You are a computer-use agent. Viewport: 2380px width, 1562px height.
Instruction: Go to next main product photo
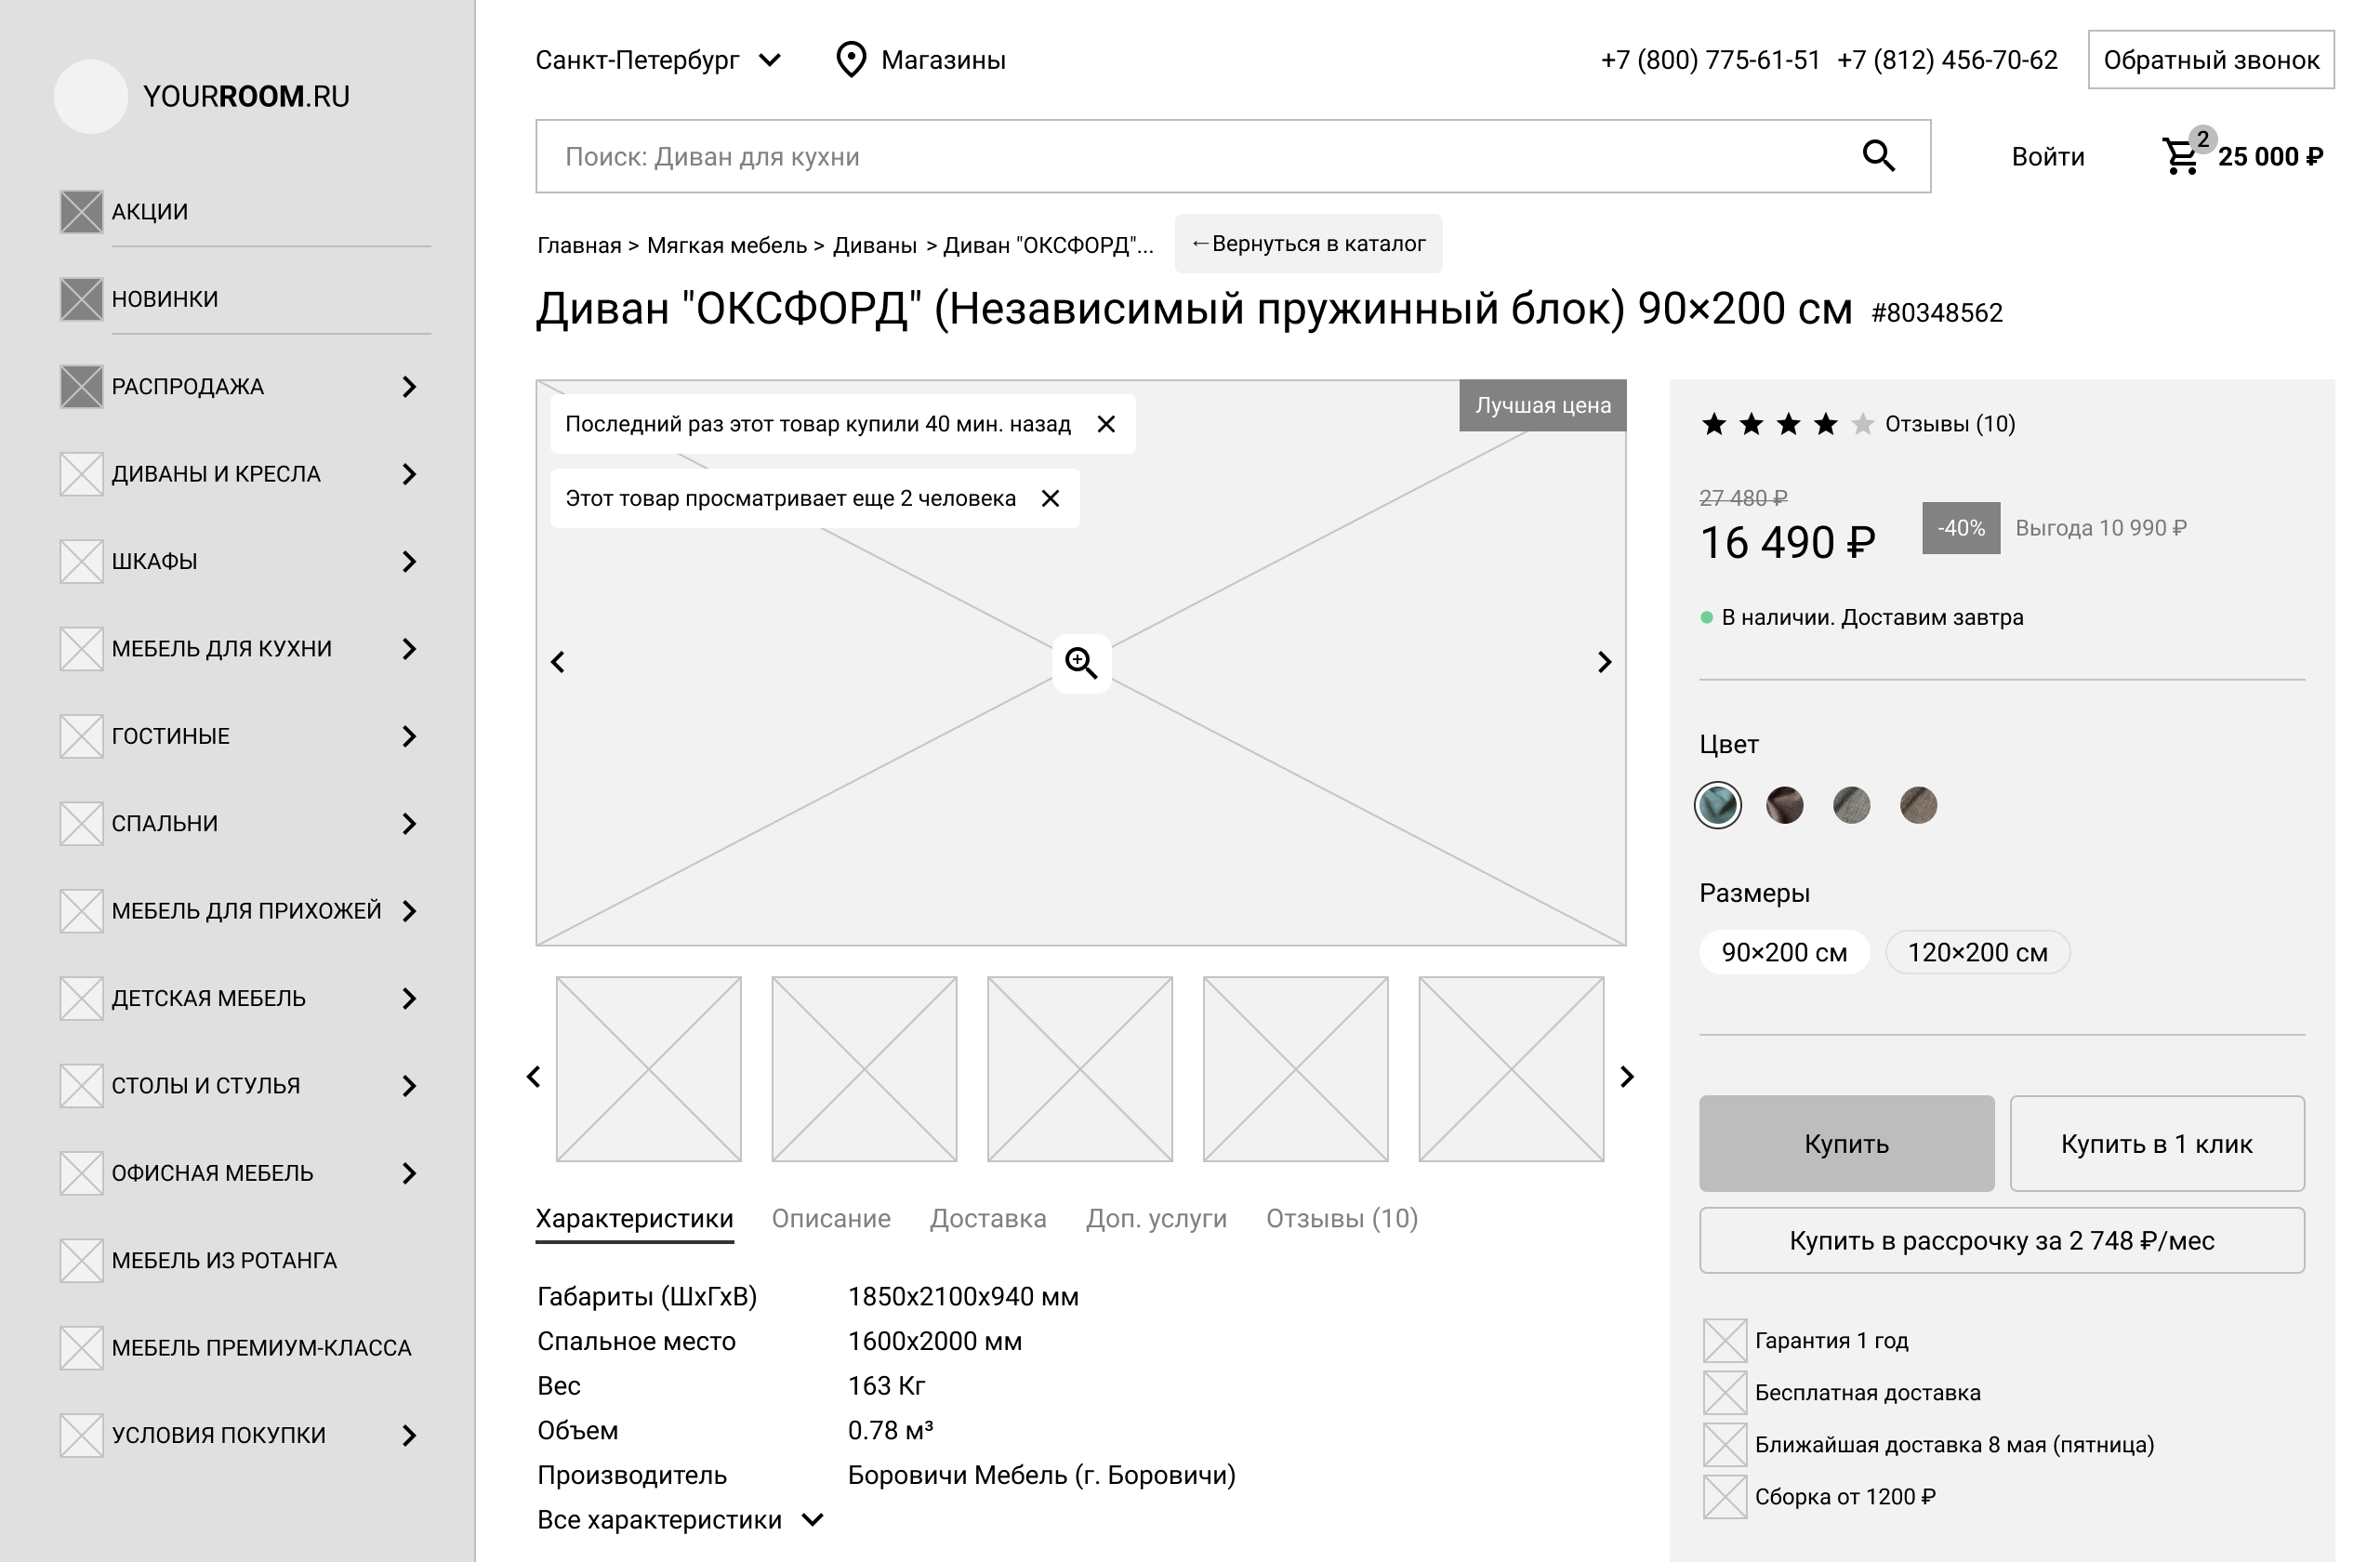tap(1604, 662)
